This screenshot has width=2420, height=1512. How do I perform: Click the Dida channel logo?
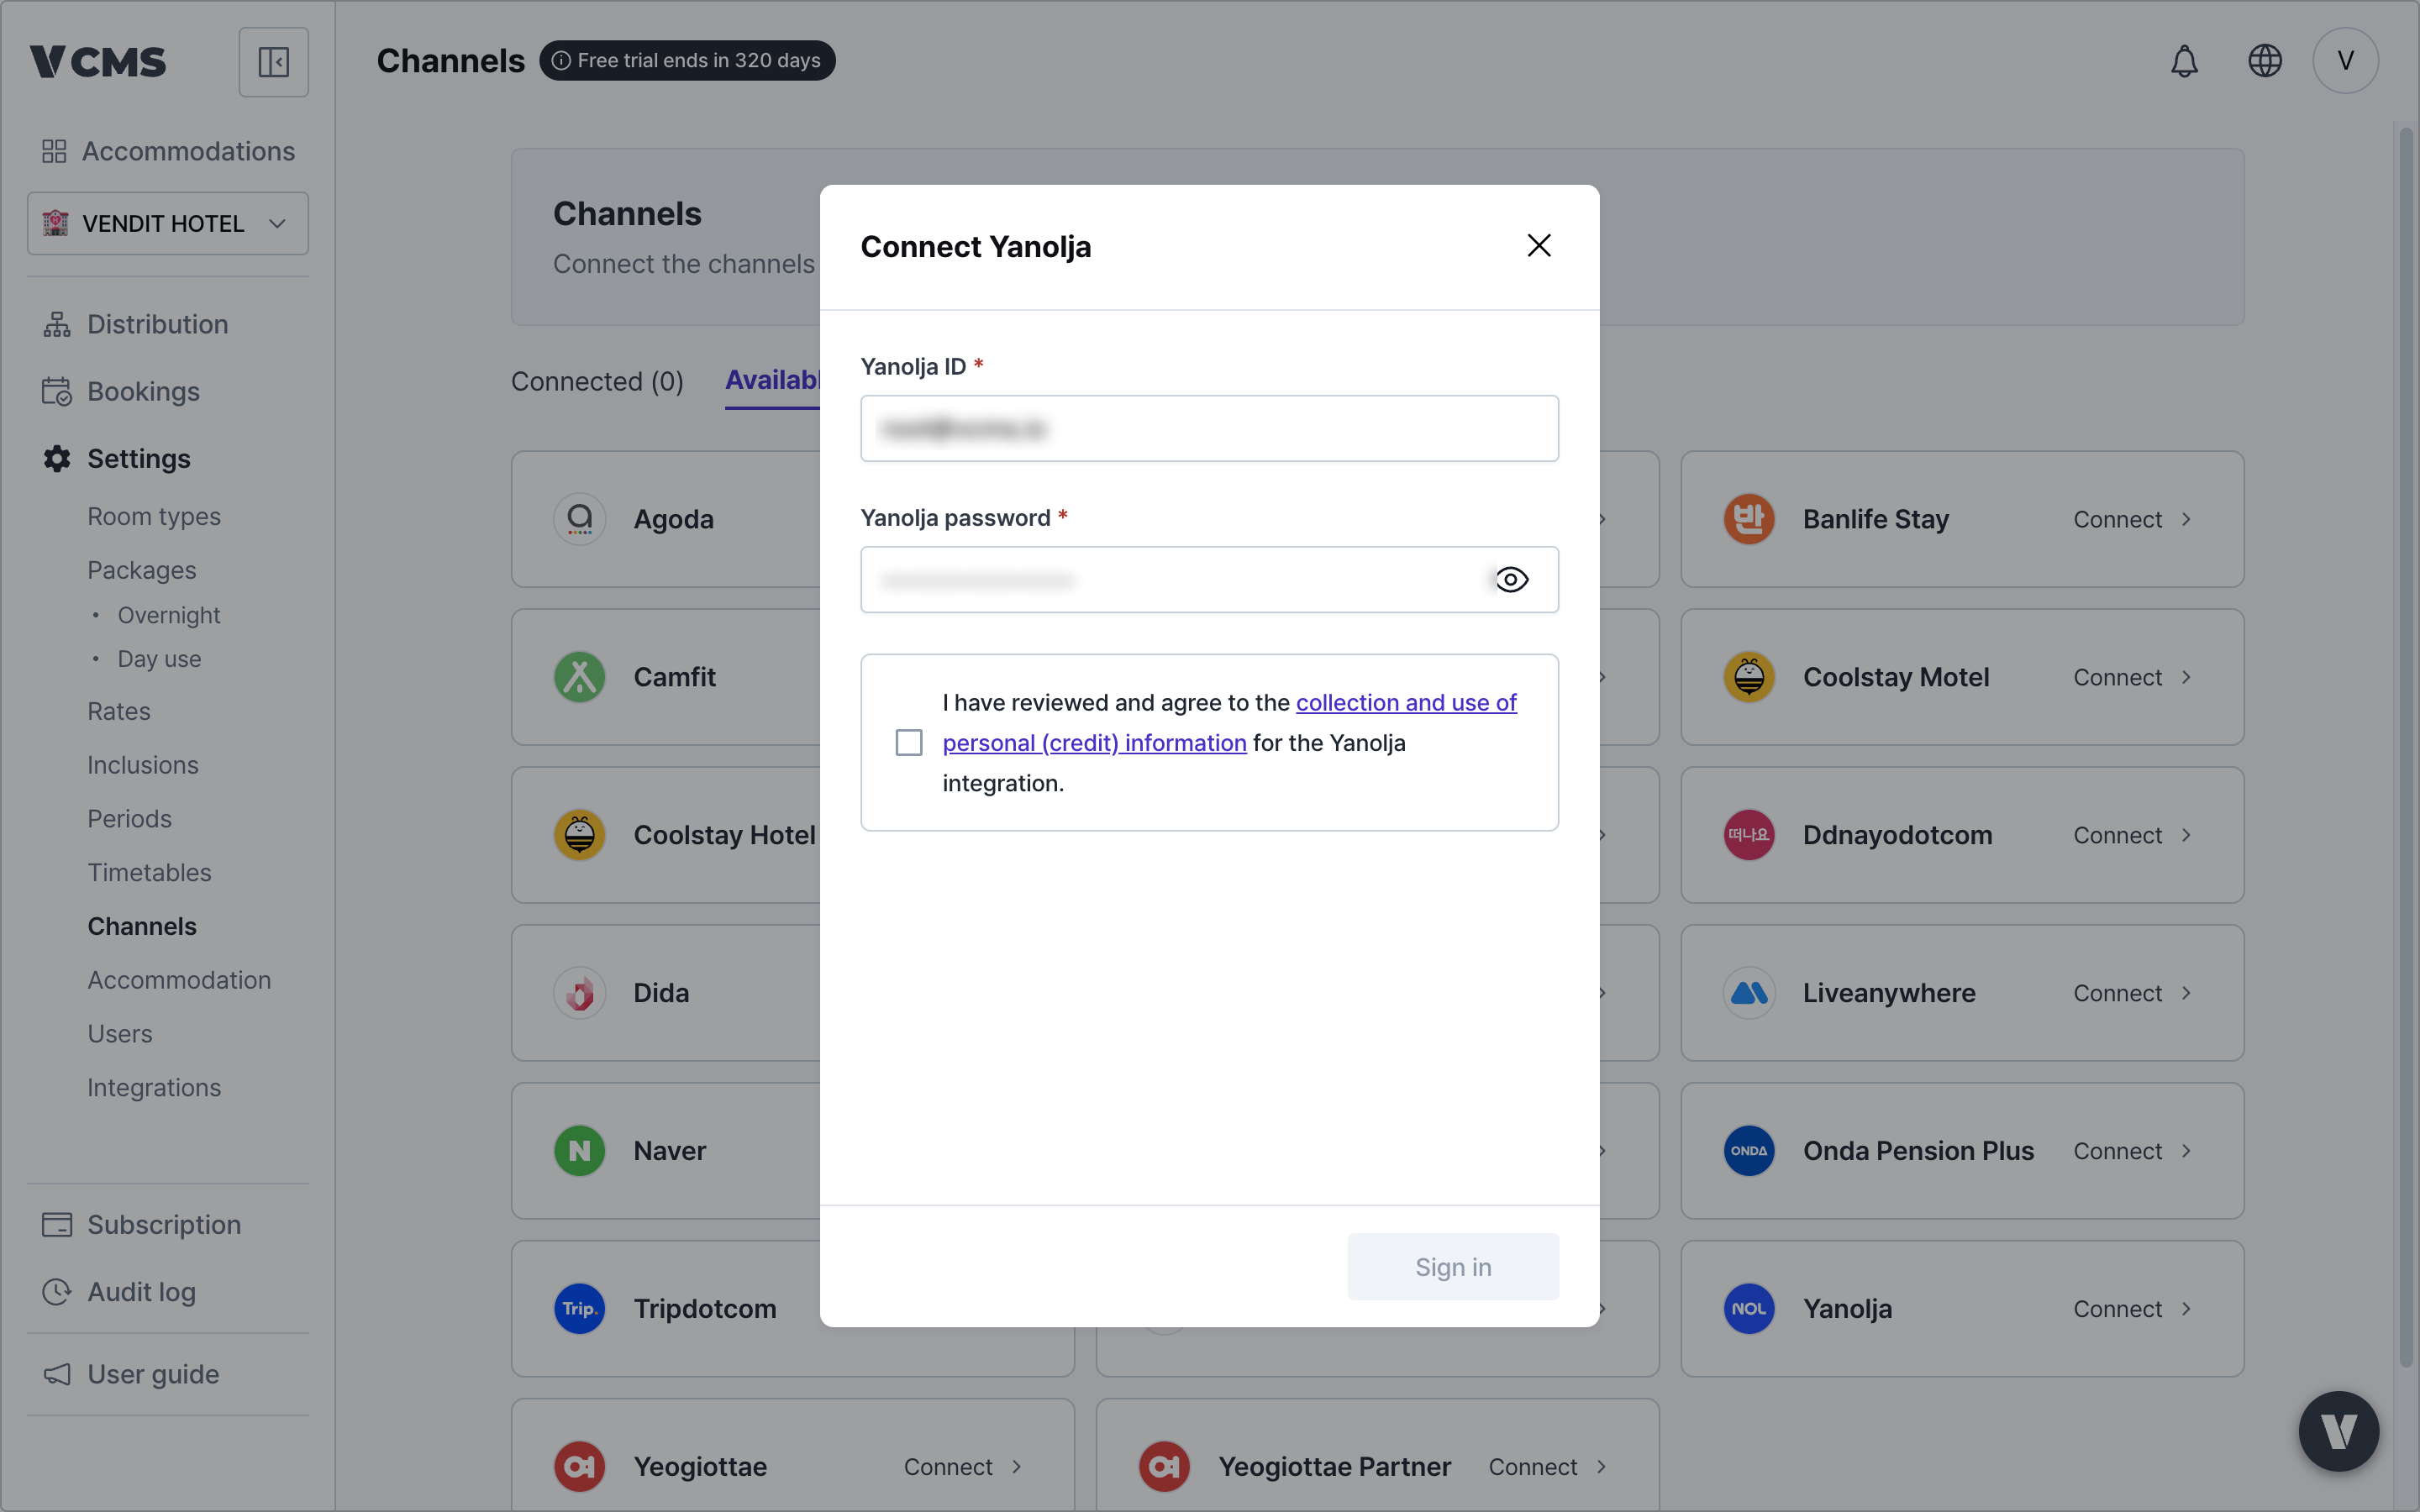[580, 993]
